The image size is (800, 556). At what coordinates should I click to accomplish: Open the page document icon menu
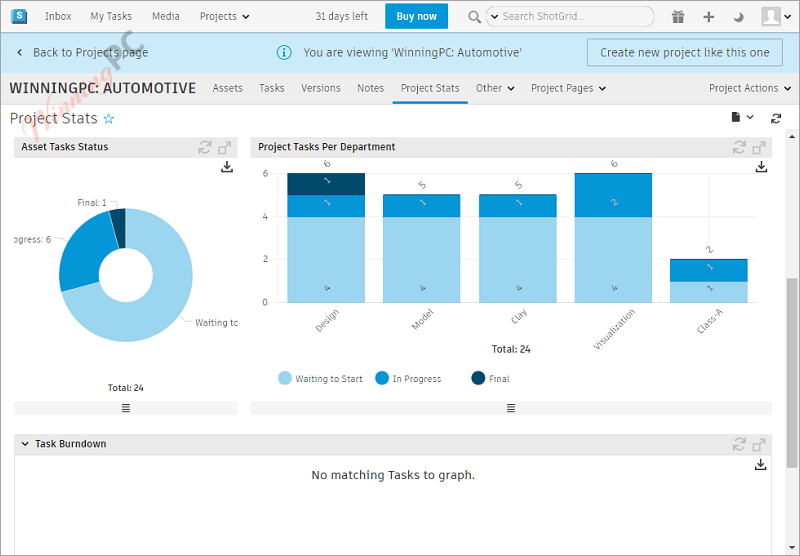[742, 117]
